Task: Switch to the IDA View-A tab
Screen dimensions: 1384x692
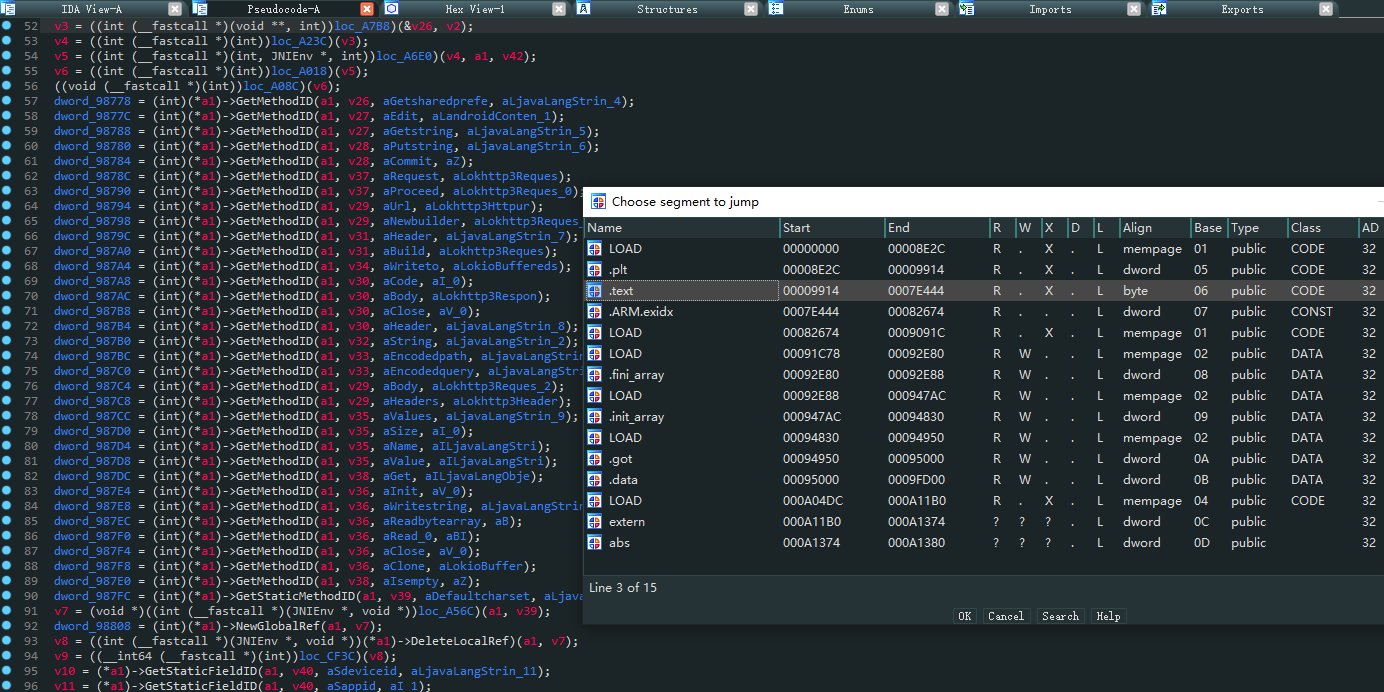Action: click(92, 9)
